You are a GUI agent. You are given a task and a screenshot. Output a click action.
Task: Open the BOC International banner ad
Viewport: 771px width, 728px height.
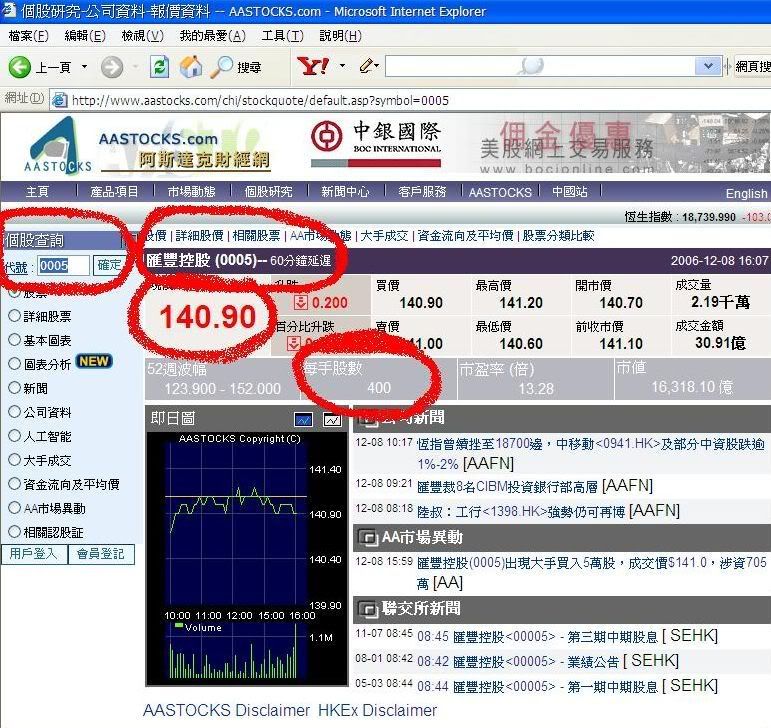tap(376, 143)
